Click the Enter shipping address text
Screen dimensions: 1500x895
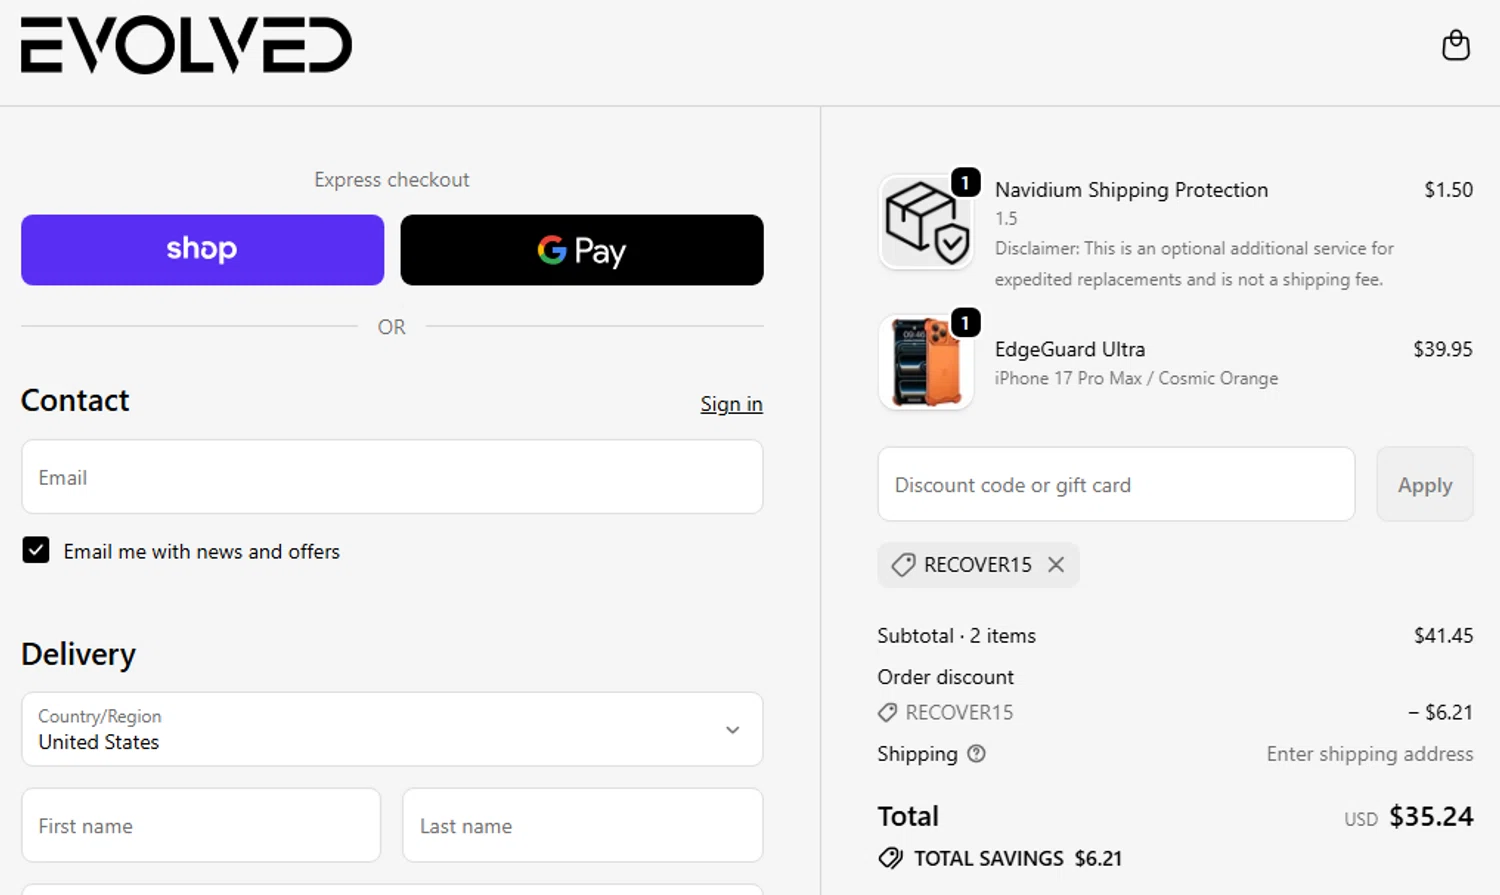(1369, 754)
